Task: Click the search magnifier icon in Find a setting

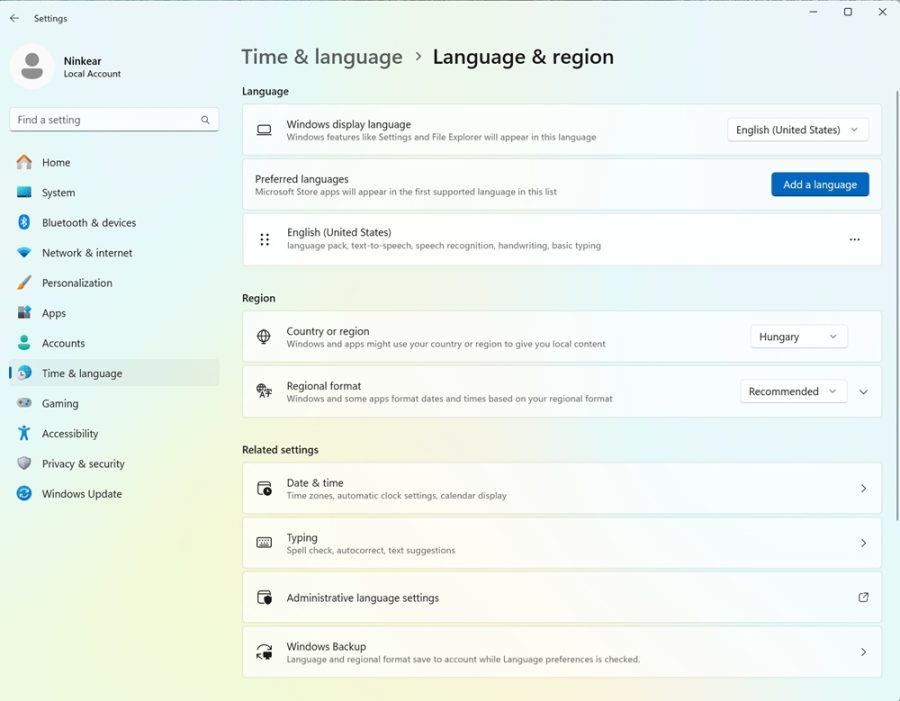Action: (205, 120)
